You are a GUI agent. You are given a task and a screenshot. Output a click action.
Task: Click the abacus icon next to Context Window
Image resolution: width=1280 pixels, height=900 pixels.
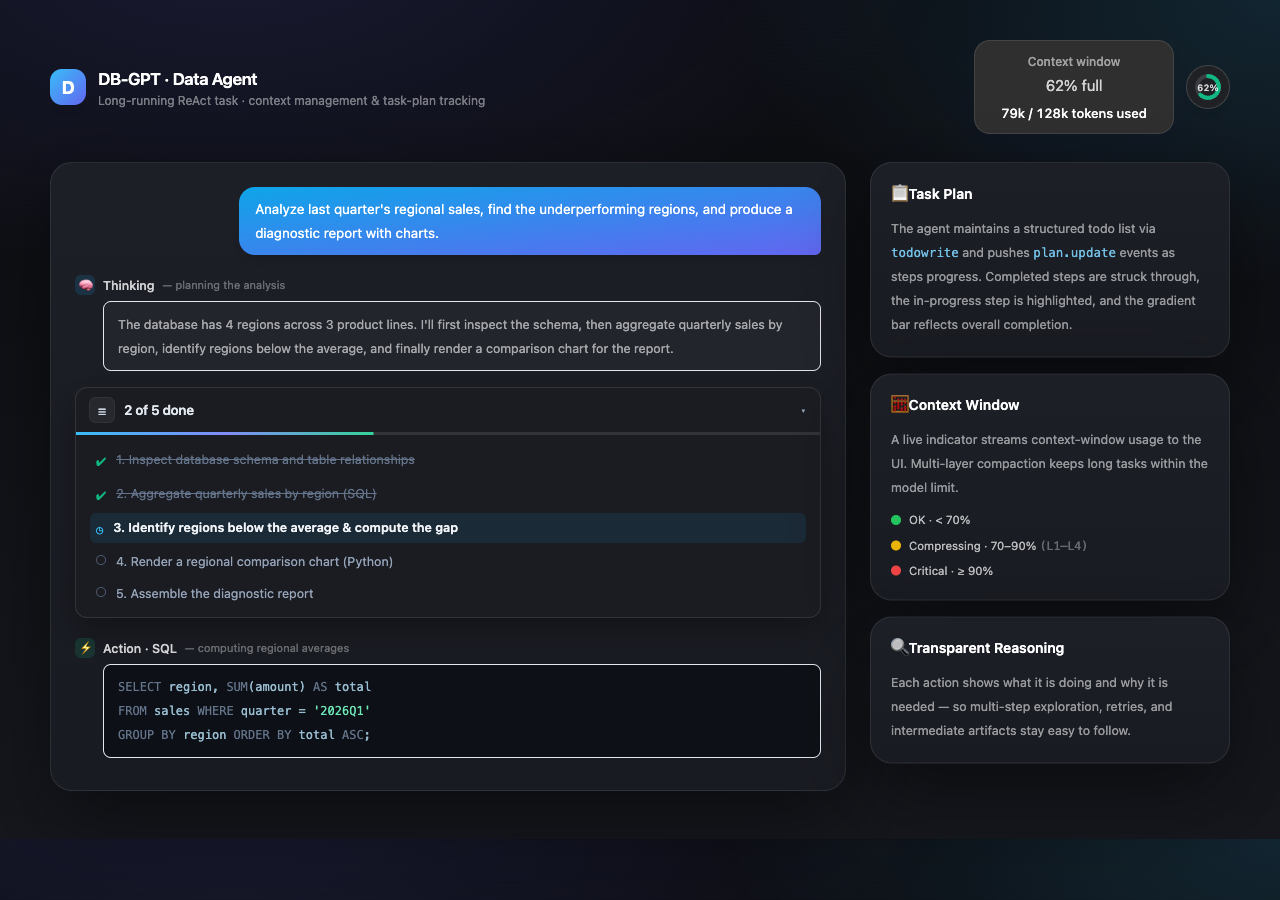(x=899, y=404)
